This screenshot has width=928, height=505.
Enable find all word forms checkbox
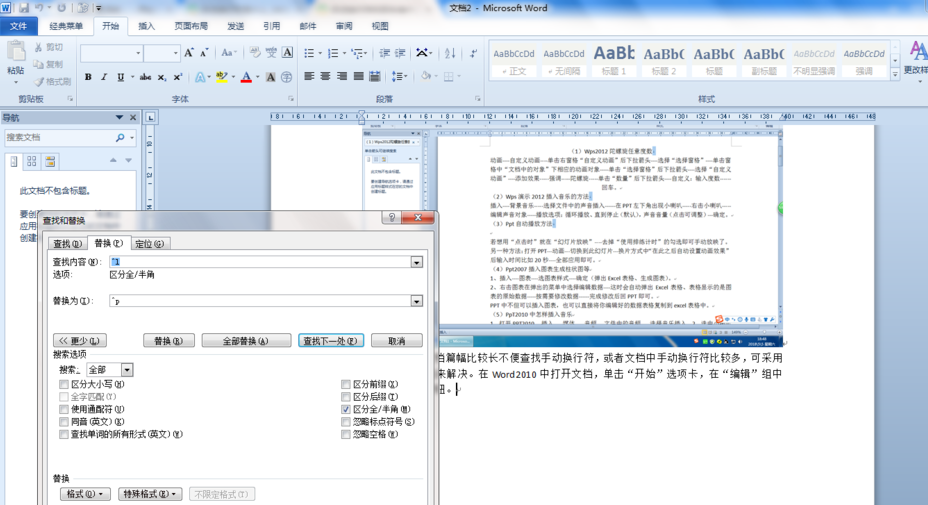(64, 434)
